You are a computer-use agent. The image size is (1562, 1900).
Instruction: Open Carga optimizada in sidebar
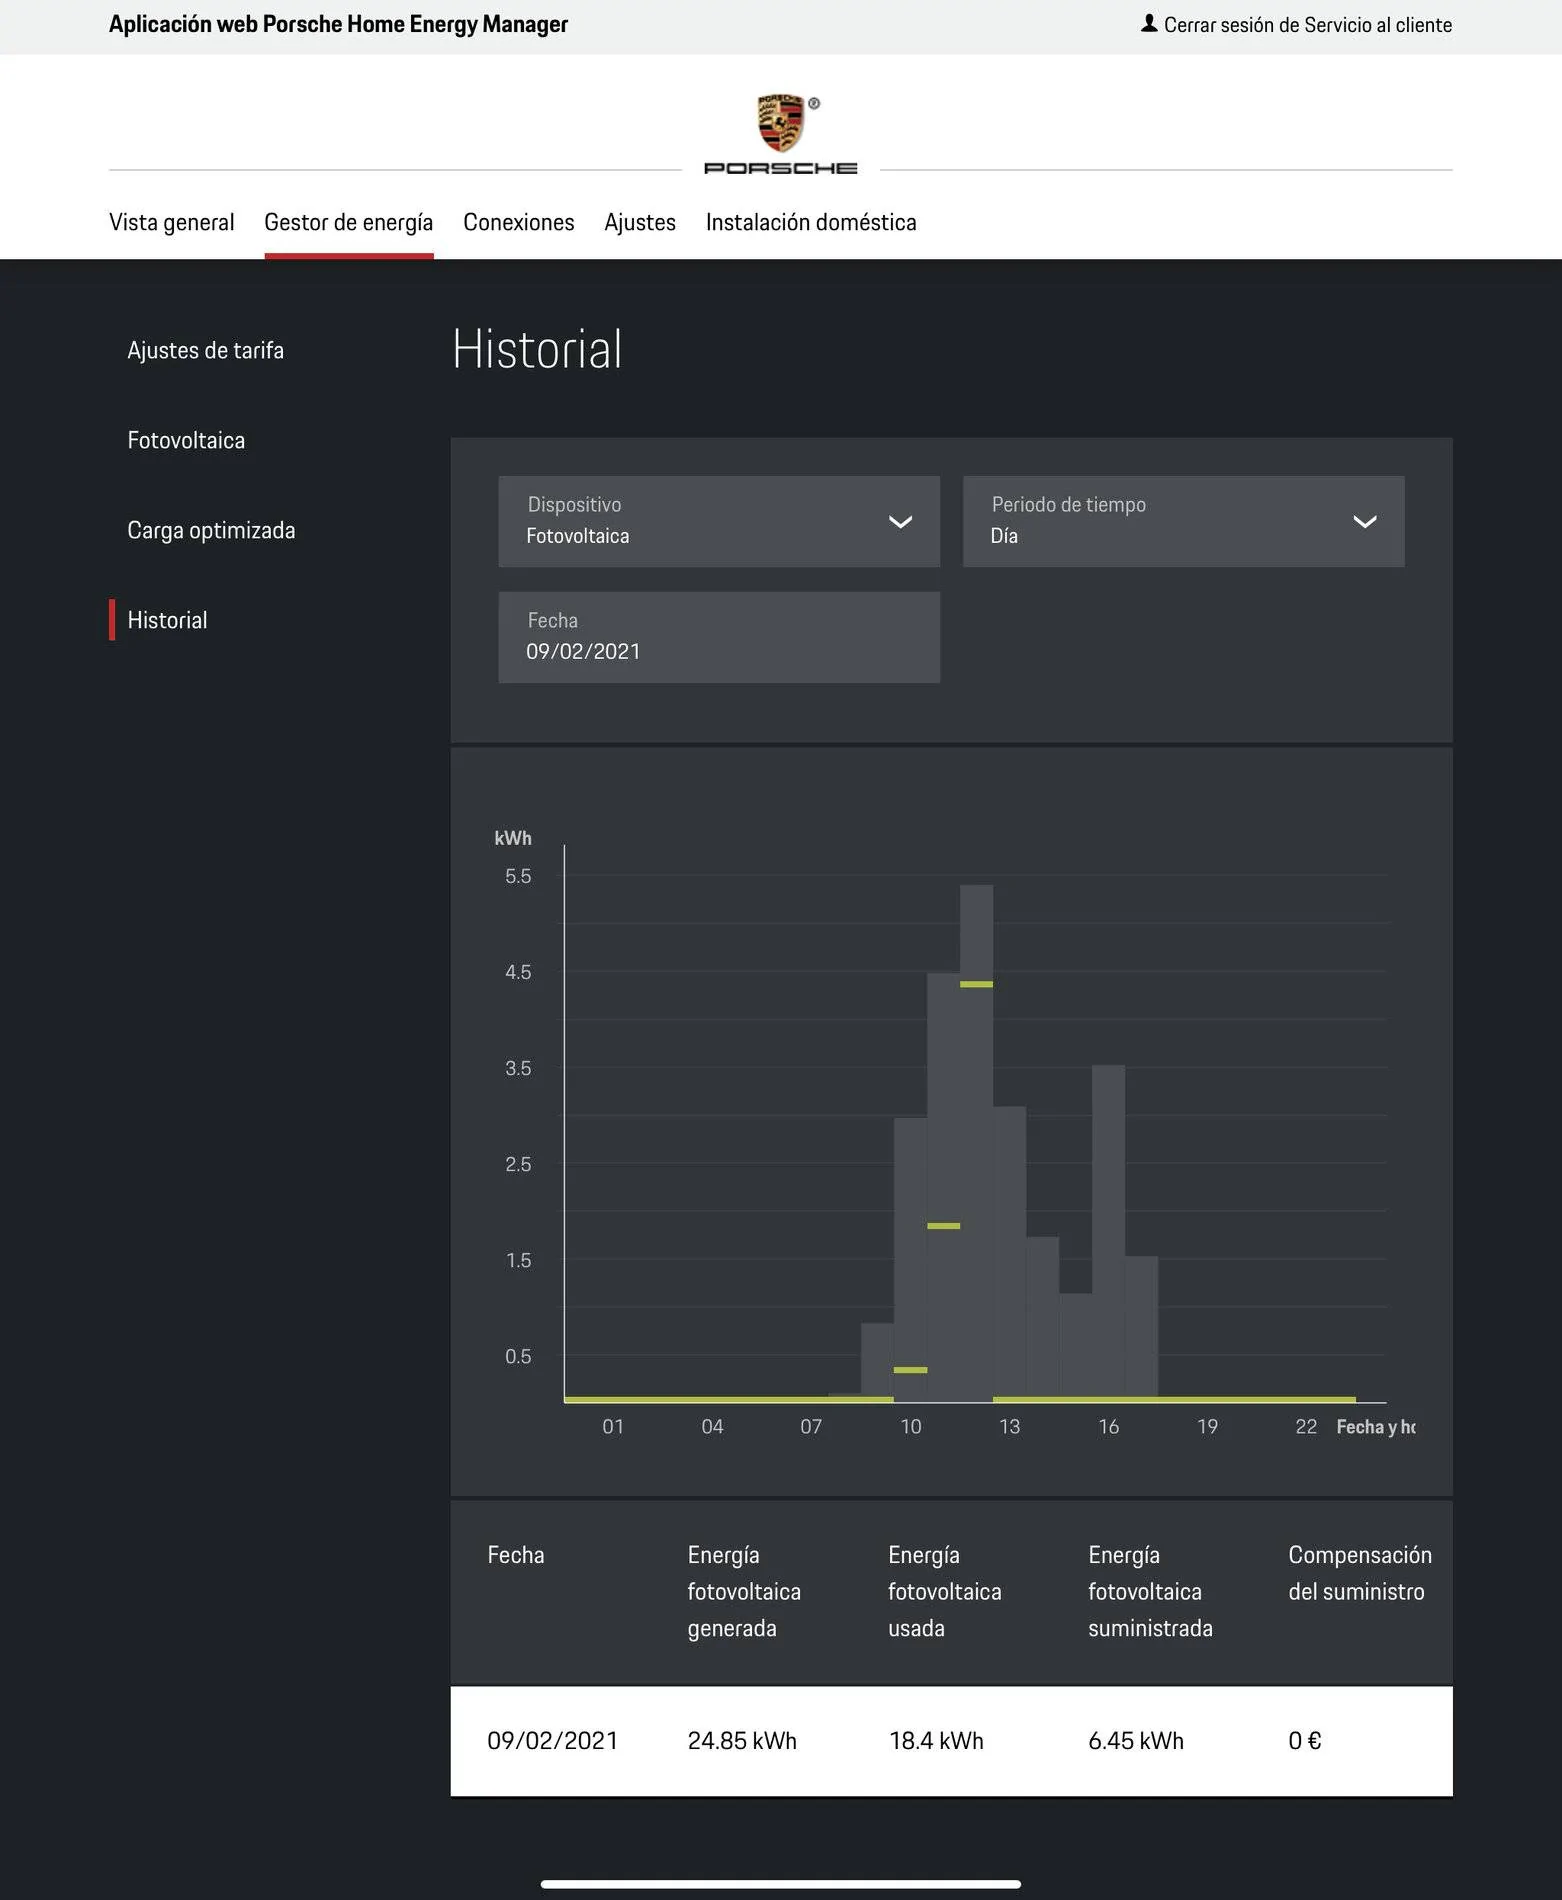tap(211, 530)
